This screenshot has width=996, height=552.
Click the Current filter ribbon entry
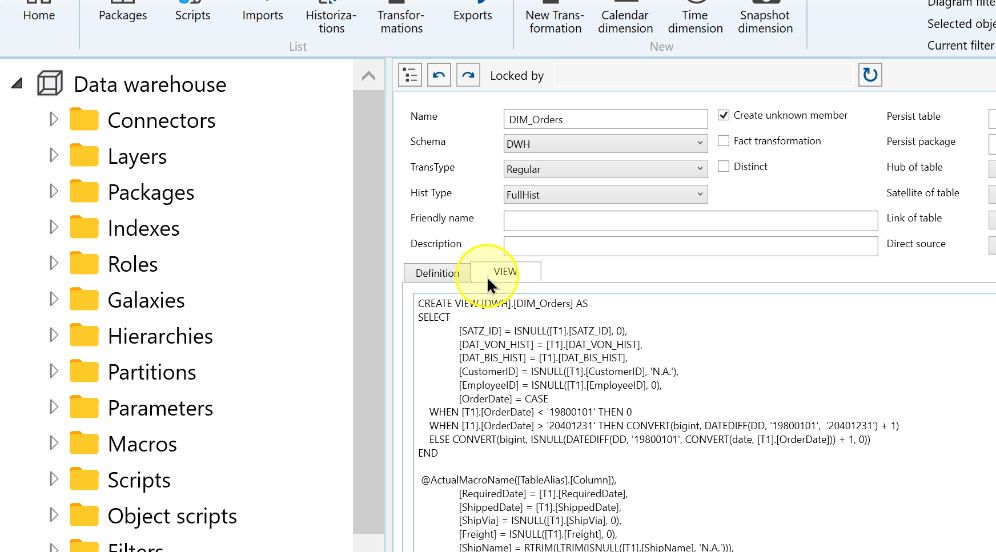(x=961, y=46)
